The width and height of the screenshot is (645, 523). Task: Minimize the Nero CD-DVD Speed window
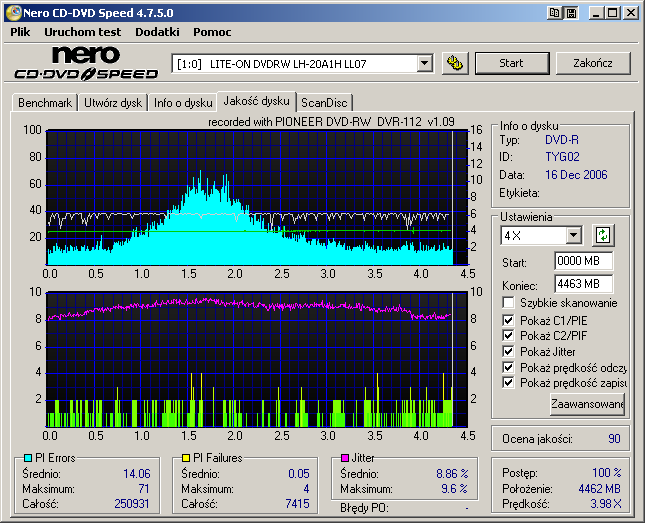596,13
